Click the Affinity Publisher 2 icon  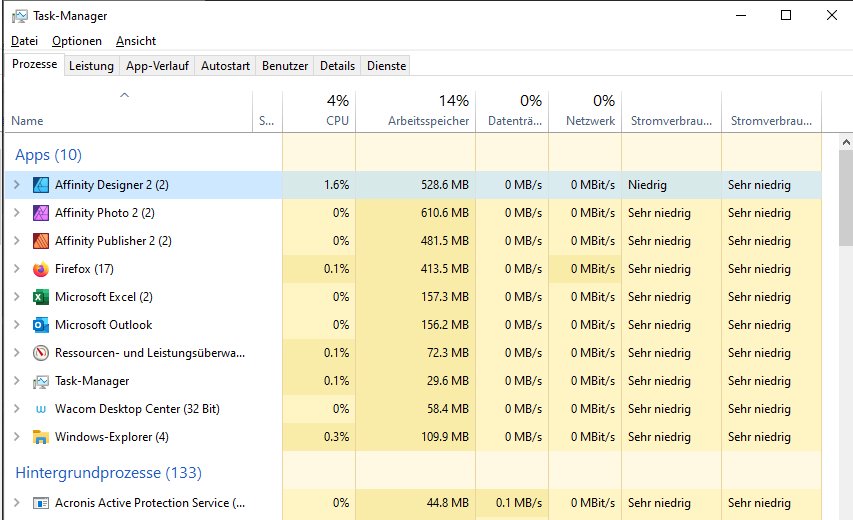[41, 241]
